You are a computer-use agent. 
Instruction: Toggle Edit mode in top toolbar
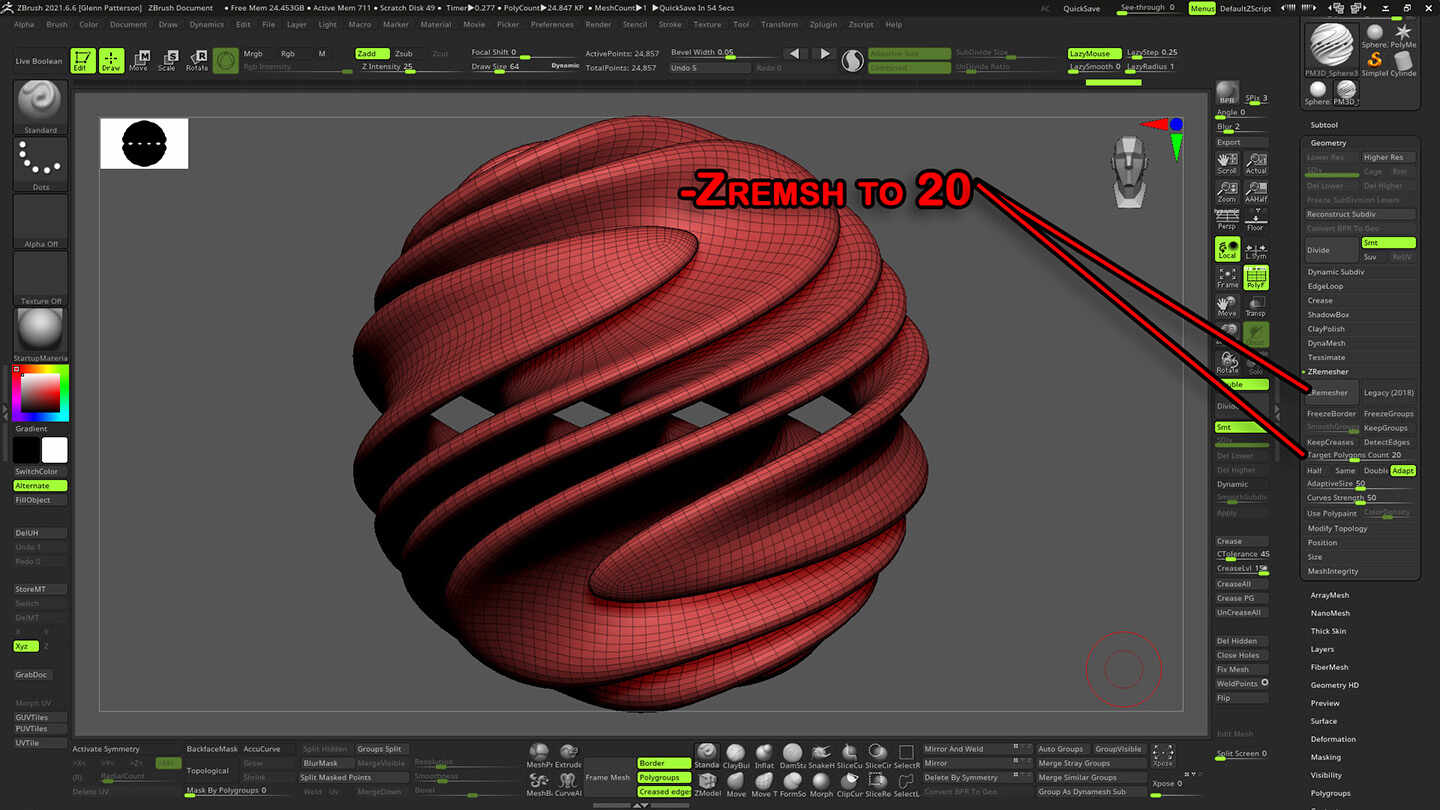(84, 61)
